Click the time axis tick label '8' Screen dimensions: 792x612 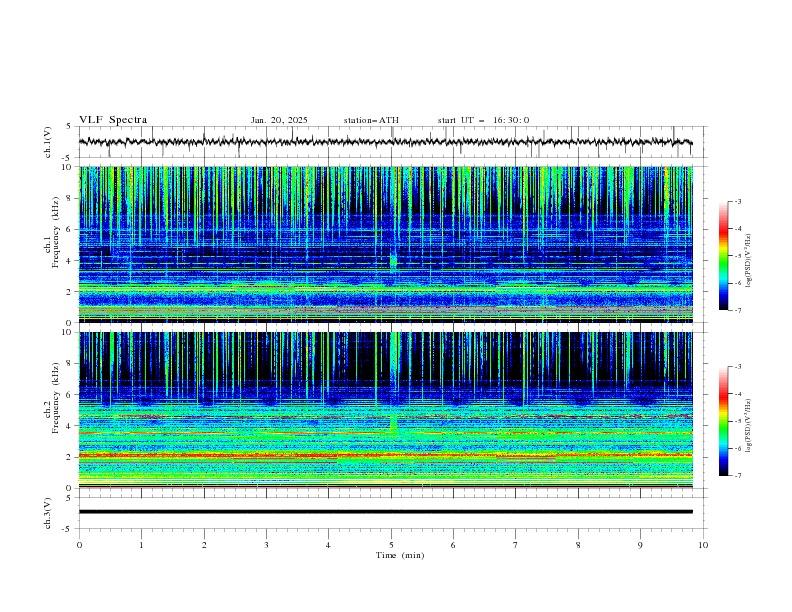(x=578, y=545)
